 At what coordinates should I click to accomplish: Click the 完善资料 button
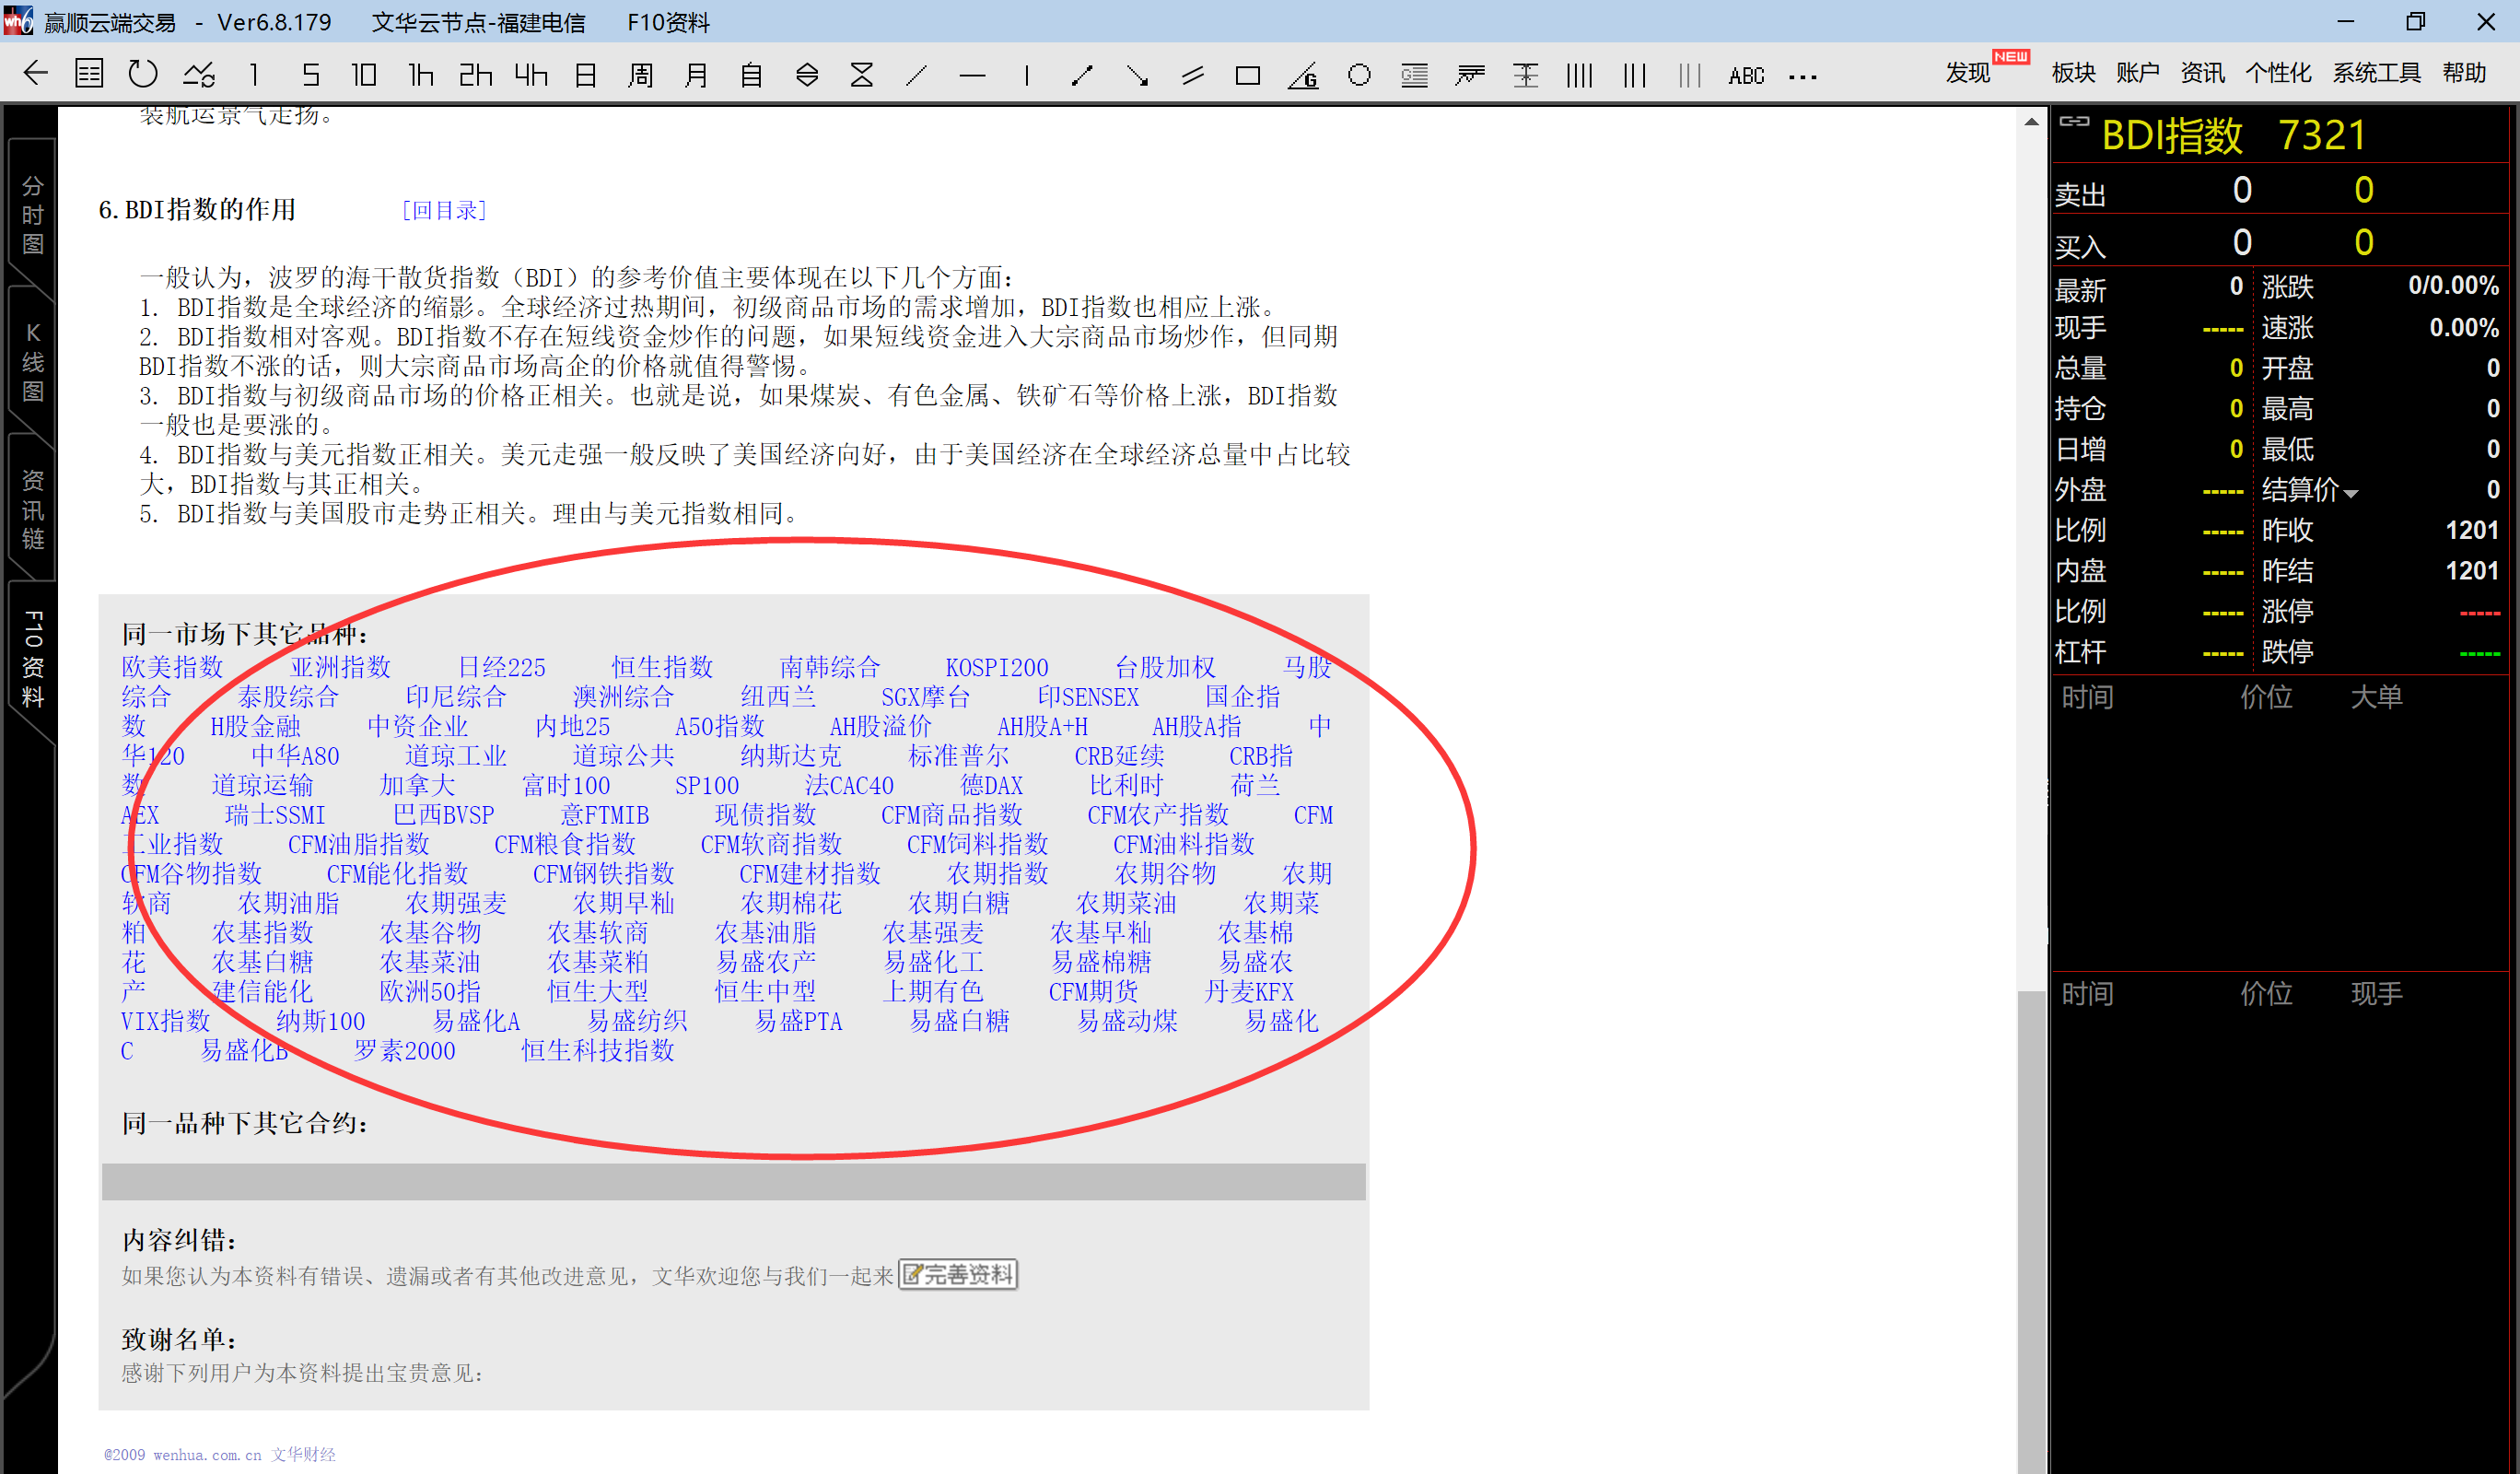pos(957,1274)
